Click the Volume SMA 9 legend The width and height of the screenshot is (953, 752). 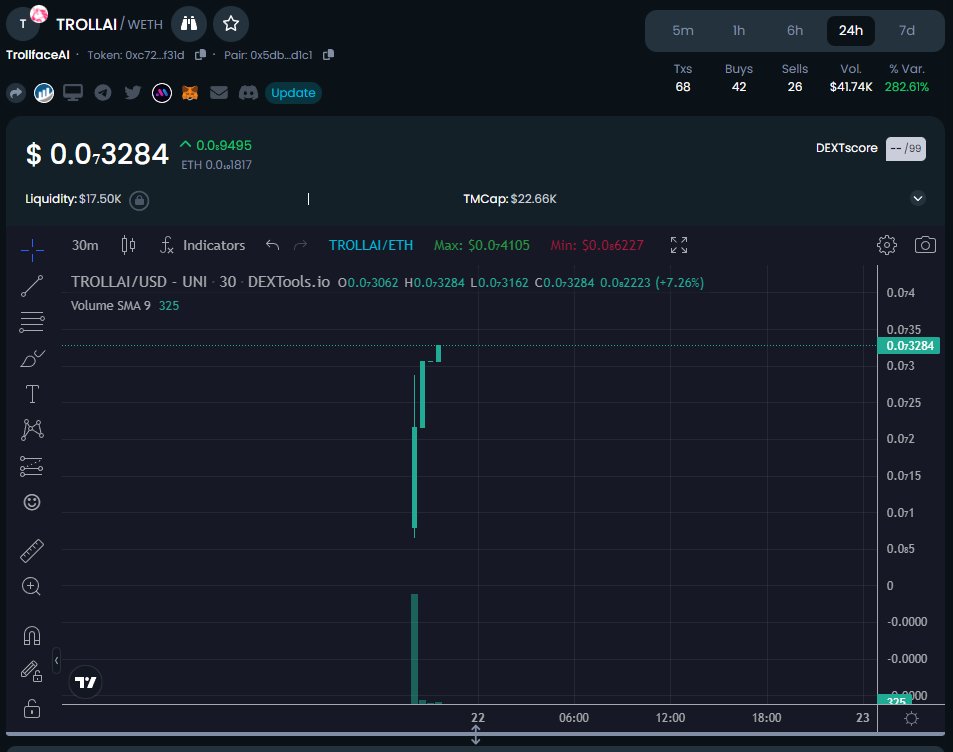125,305
